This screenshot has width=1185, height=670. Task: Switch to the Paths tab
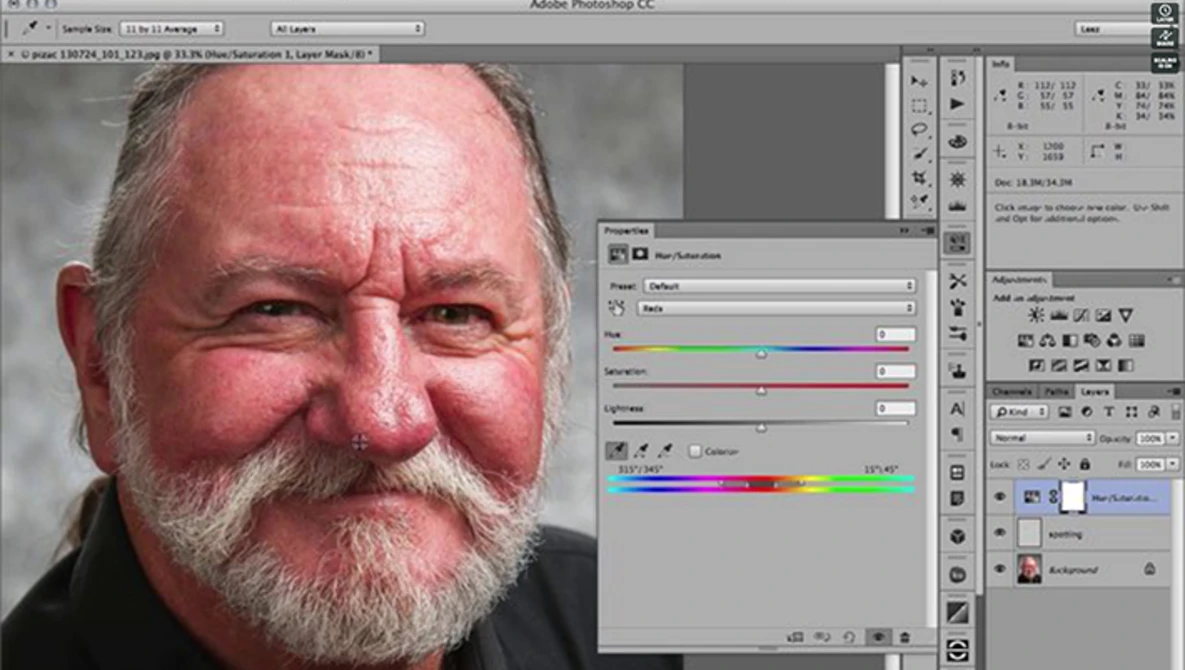pyautogui.click(x=1056, y=391)
